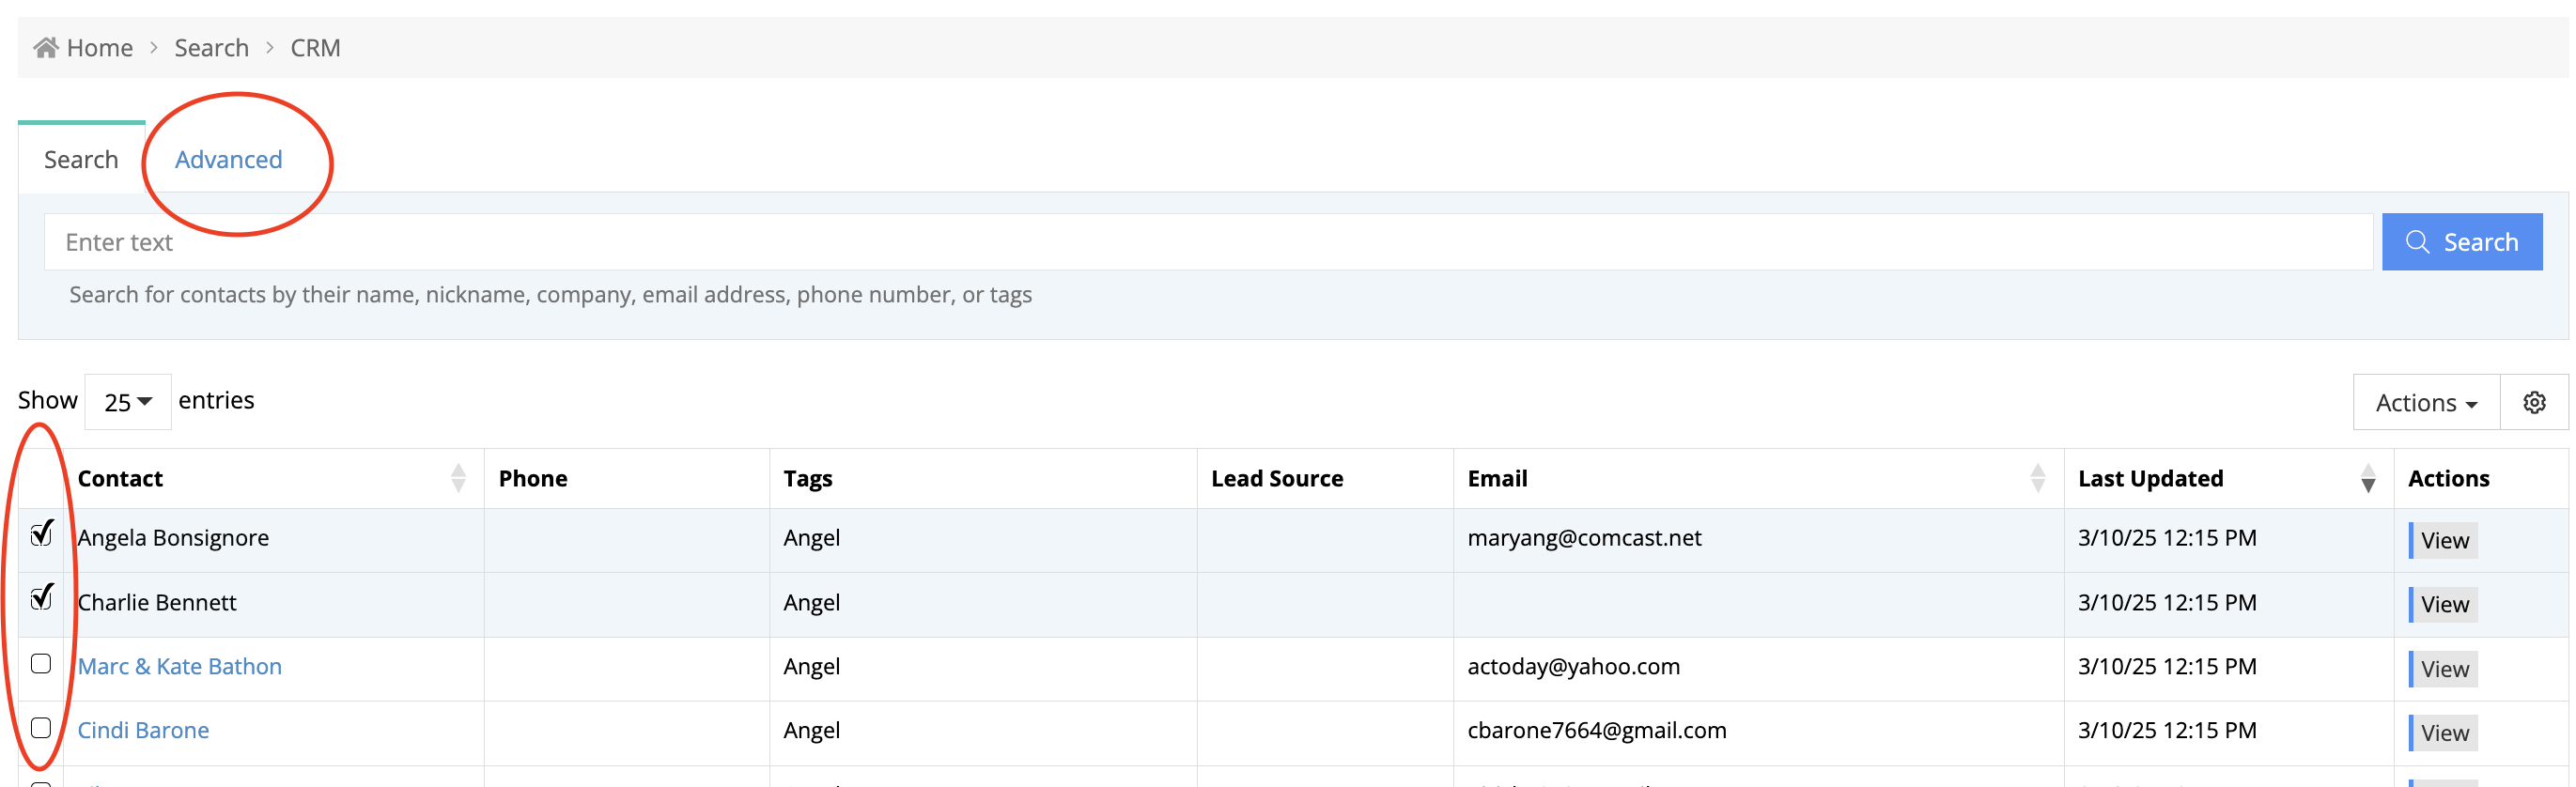
Task: Open the Marc & Kate Bathon contact link
Action: pos(180,666)
